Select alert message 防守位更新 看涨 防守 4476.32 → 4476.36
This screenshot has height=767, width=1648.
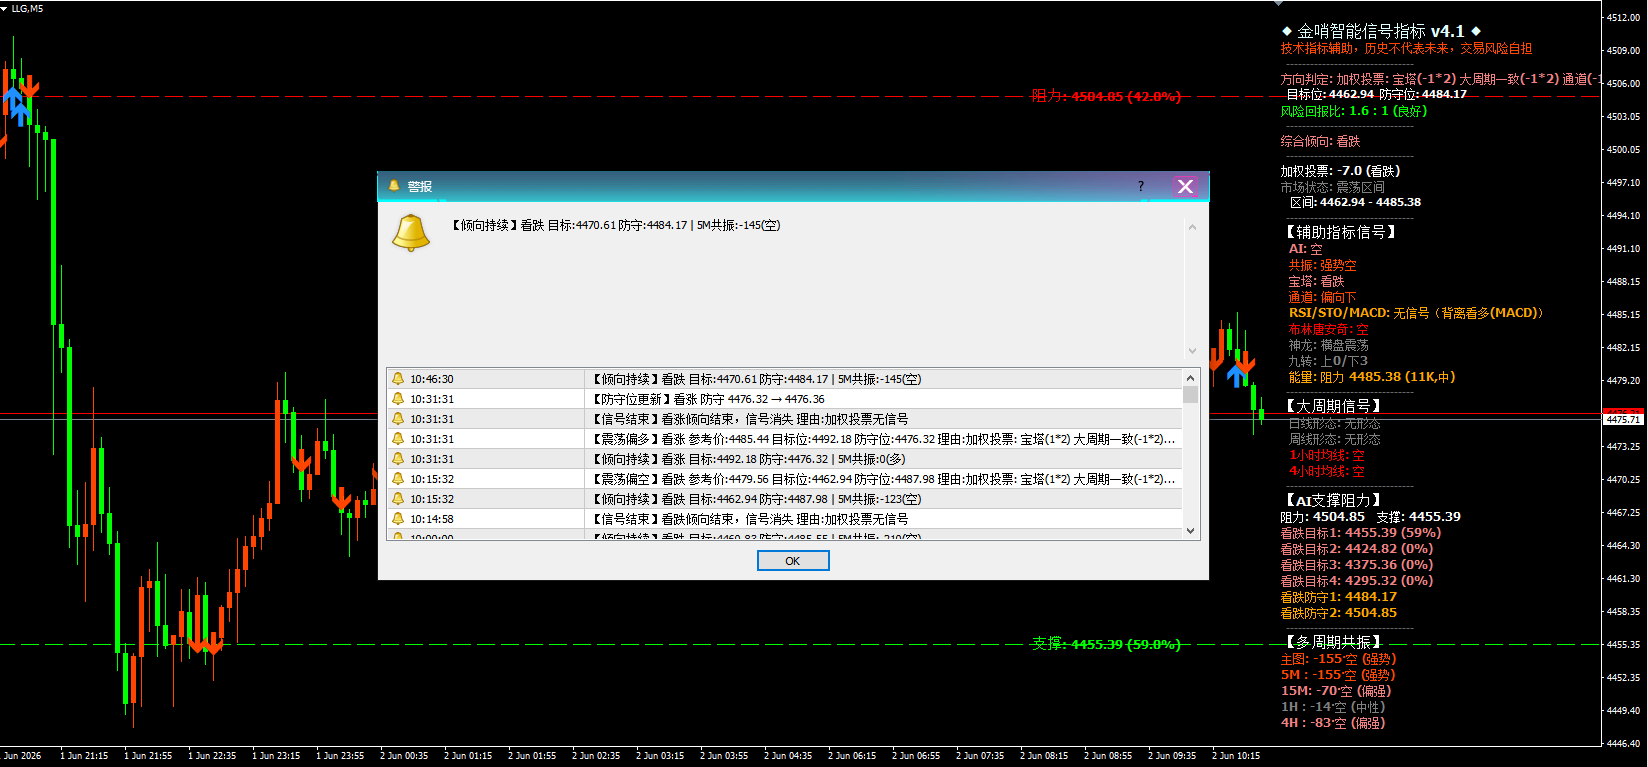coord(708,399)
